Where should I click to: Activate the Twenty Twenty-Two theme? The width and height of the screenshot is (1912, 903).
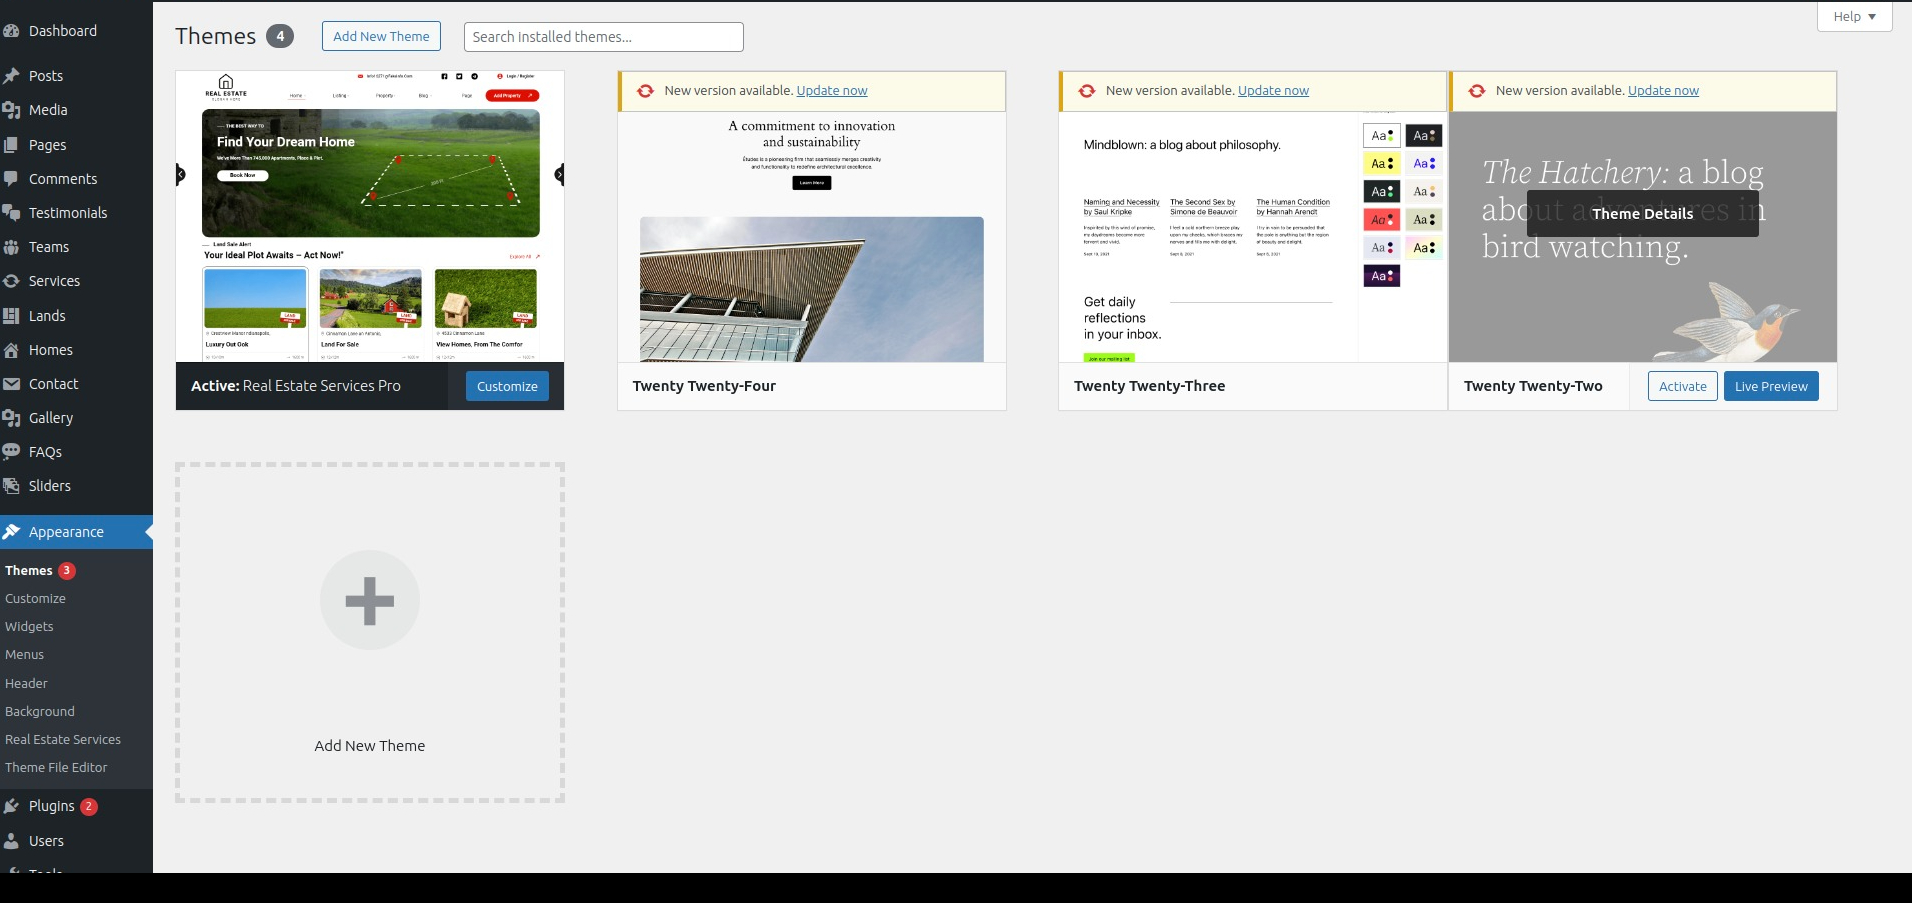pyautogui.click(x=1683, y=386)
